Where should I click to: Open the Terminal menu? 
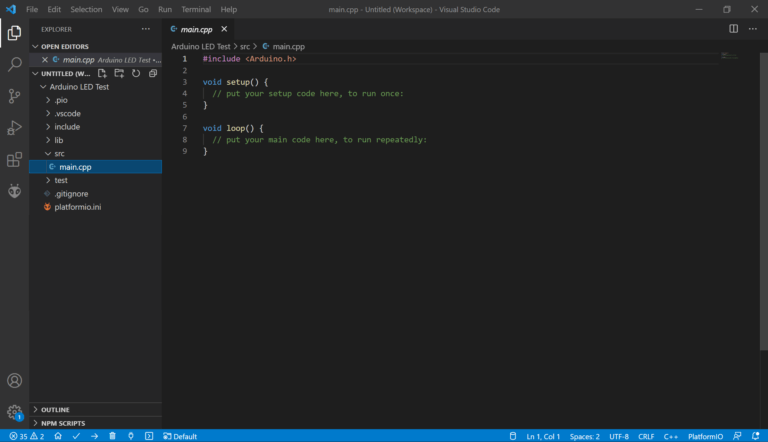click(x=196, y=9)
